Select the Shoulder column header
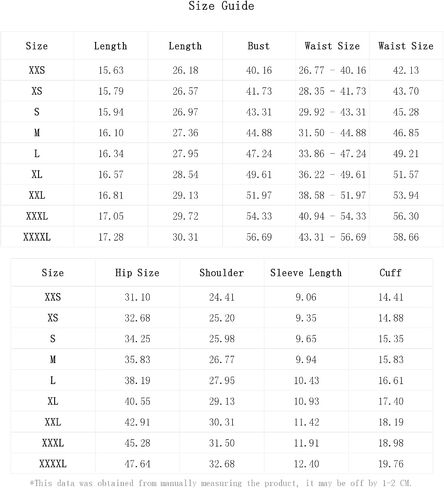This screenshot has width=444, height=488. coord(222,273)
